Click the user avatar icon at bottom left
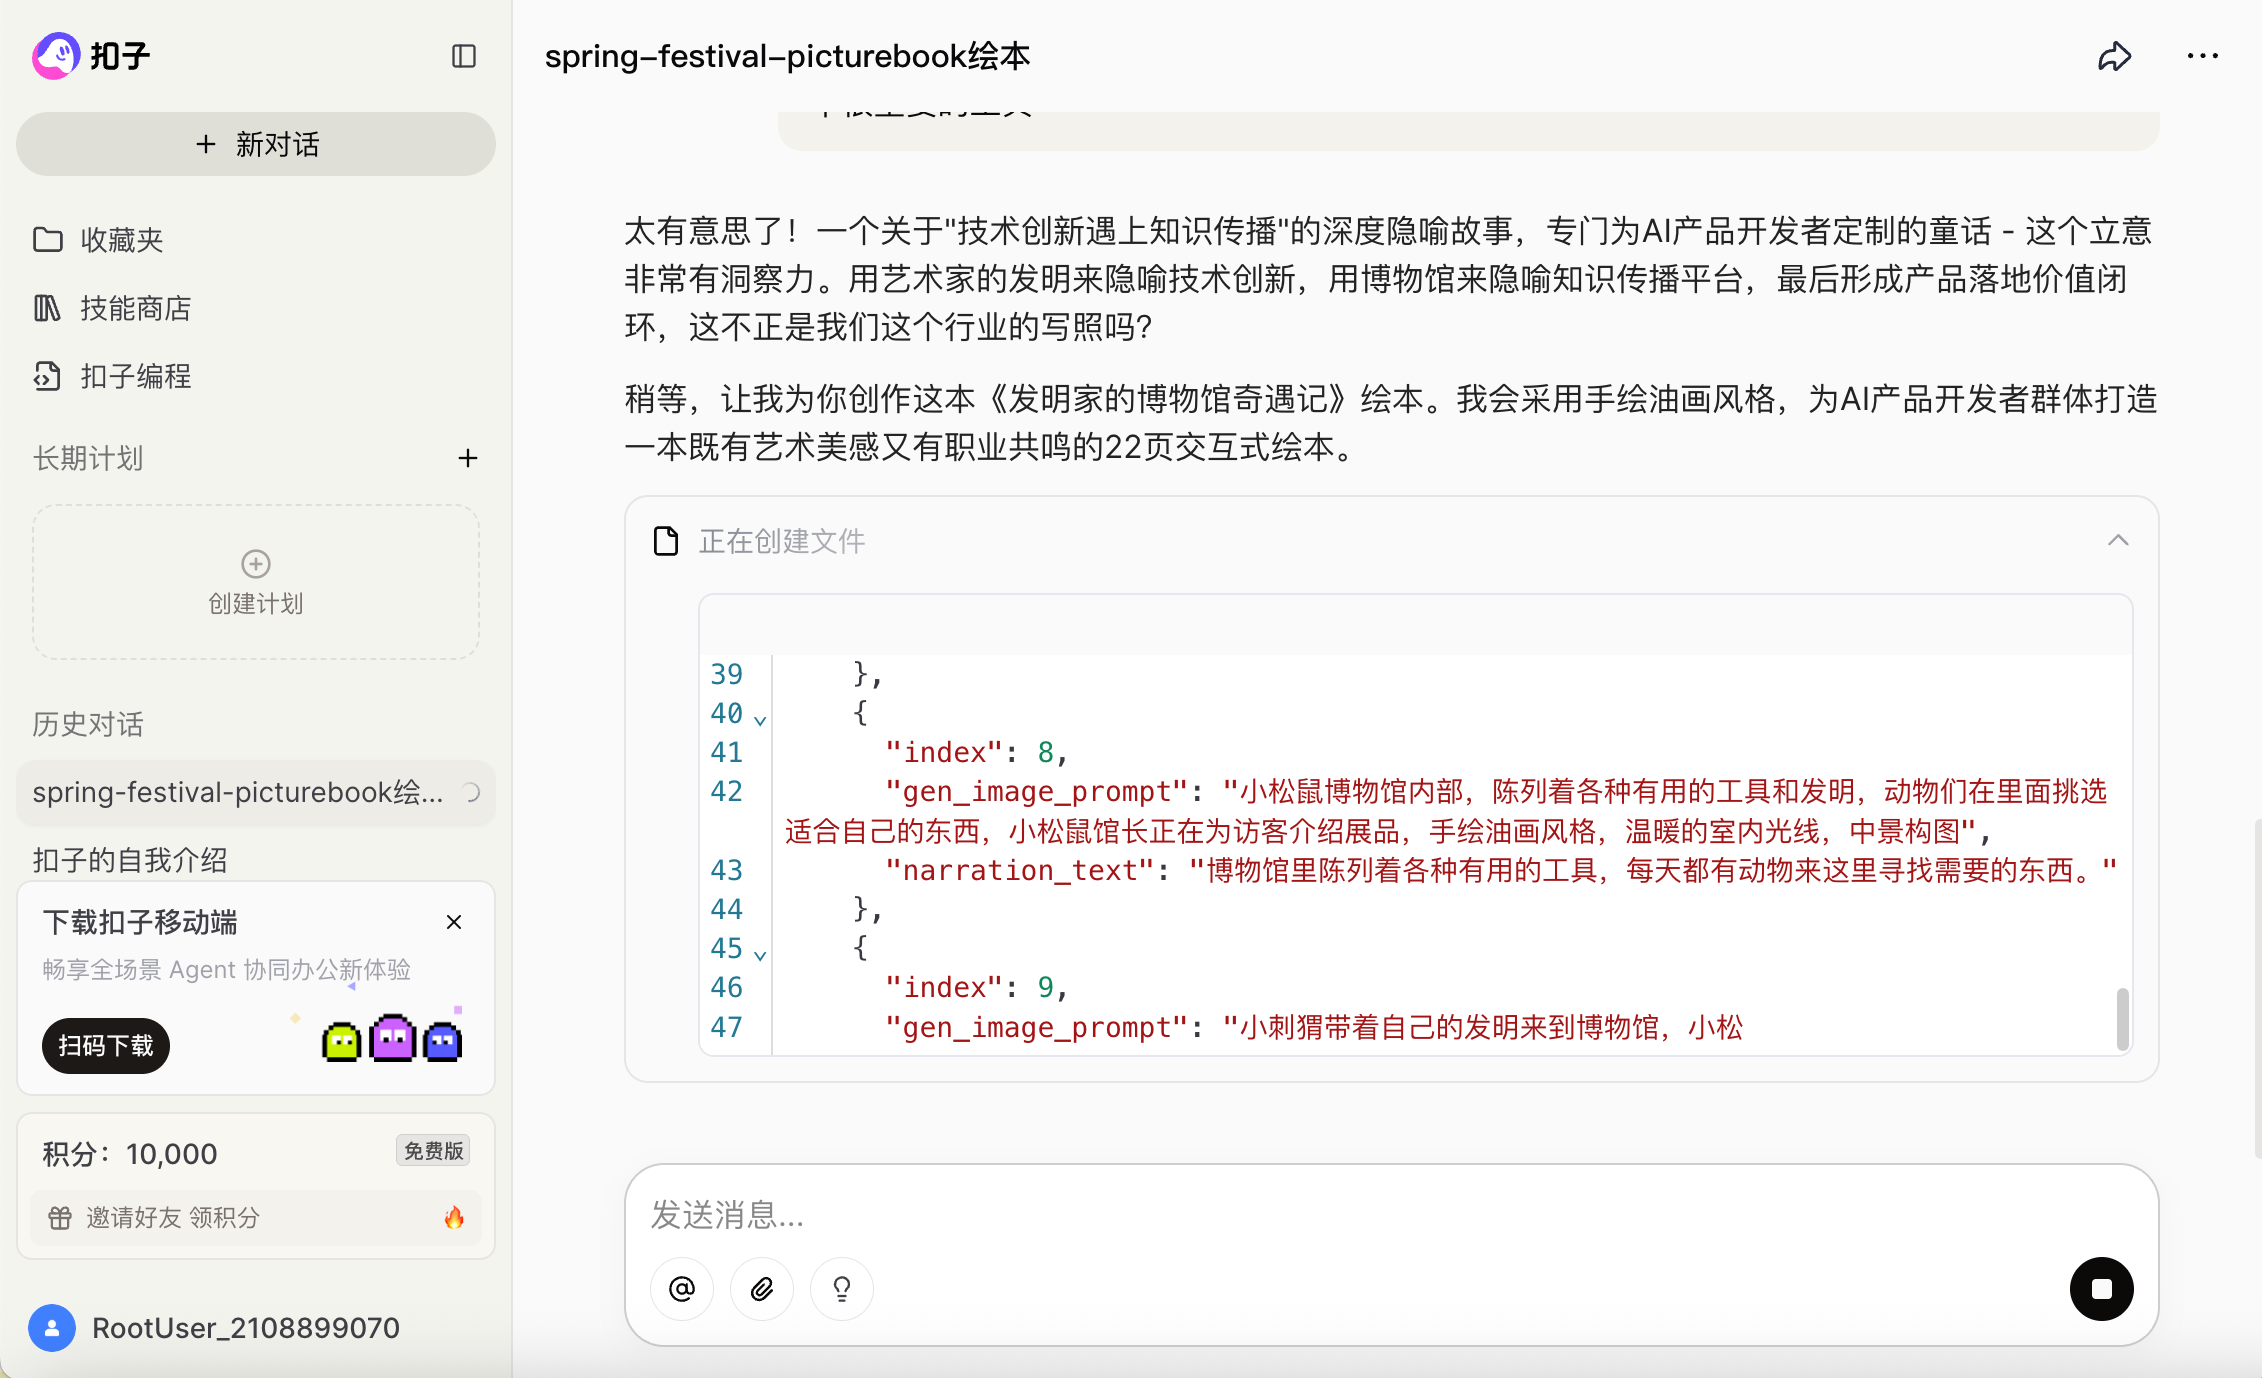Screen dimensions: 2262x1378 point(52,1328)
